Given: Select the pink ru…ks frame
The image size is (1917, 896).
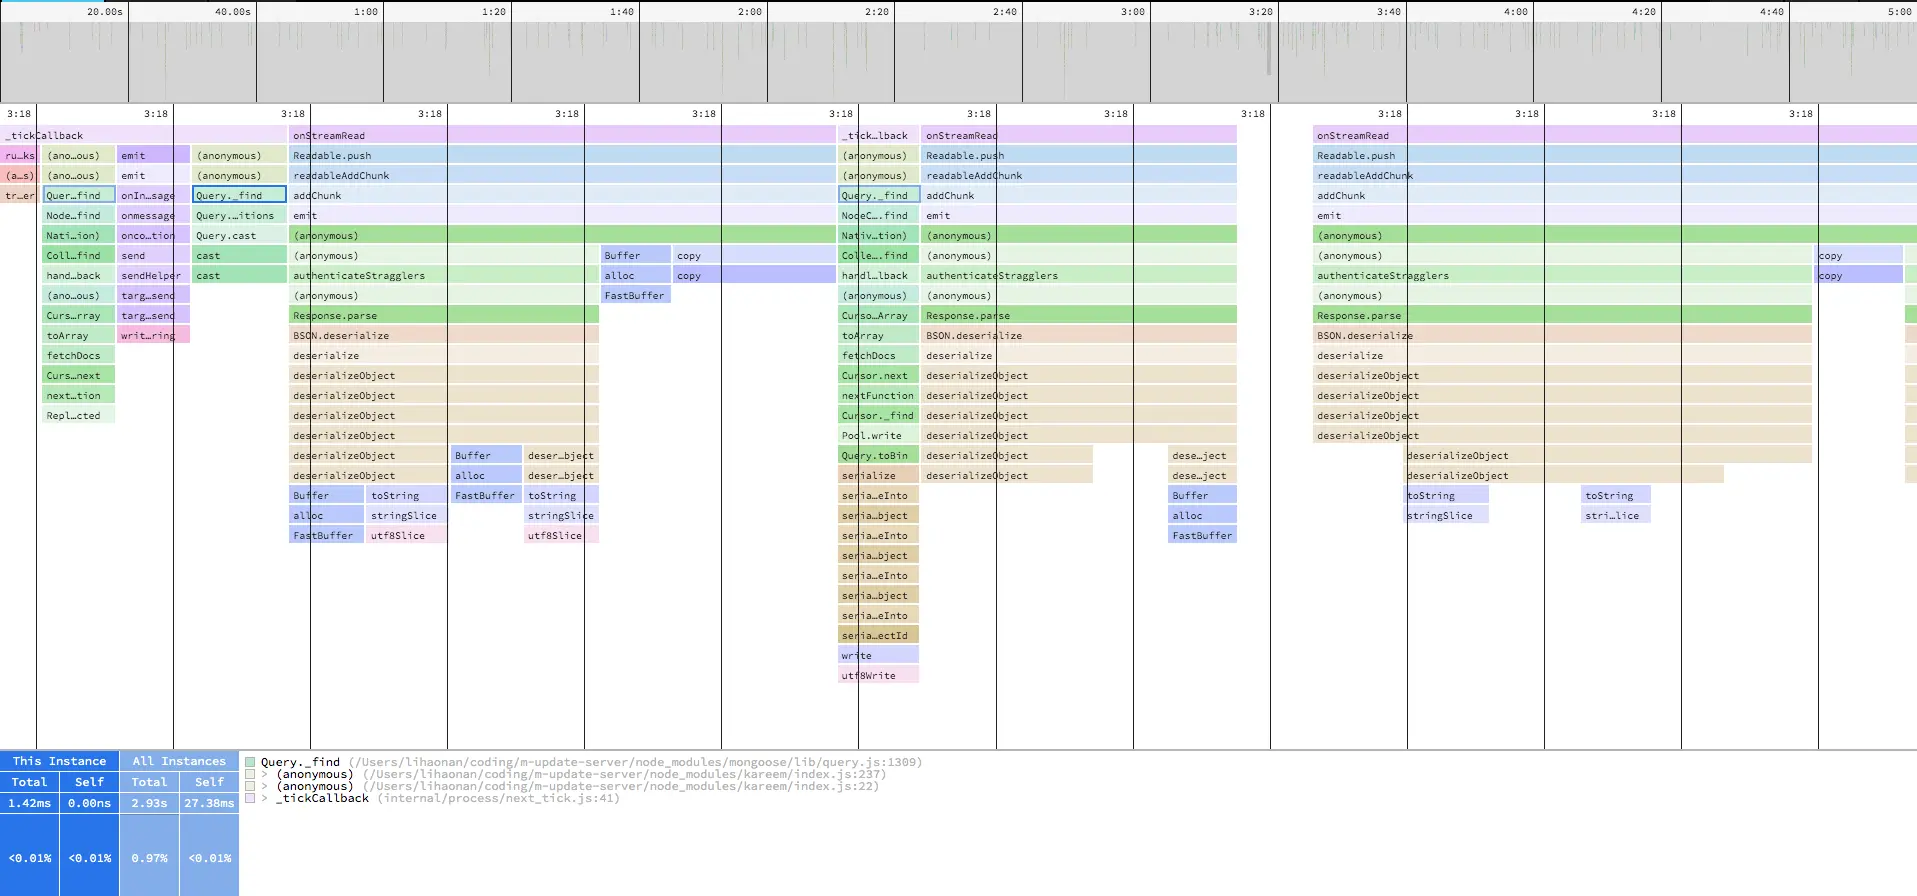Looking at the screenshot, I should click(19, 155).
